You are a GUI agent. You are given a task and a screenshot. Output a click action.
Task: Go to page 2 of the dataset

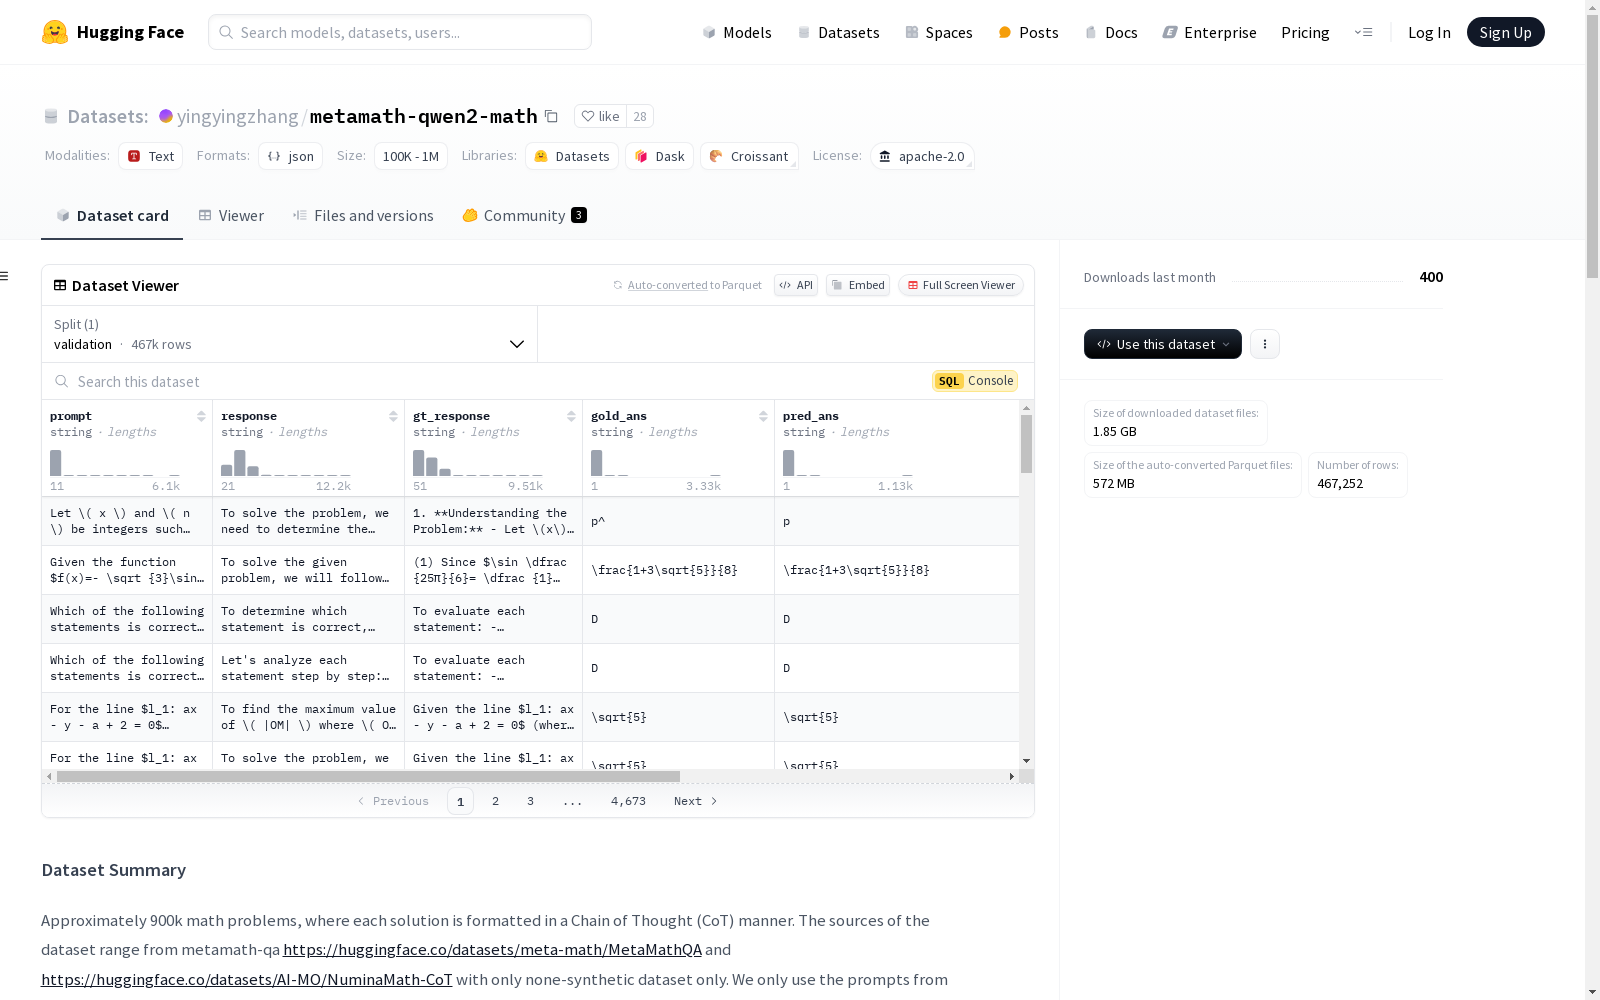[495, 801]
